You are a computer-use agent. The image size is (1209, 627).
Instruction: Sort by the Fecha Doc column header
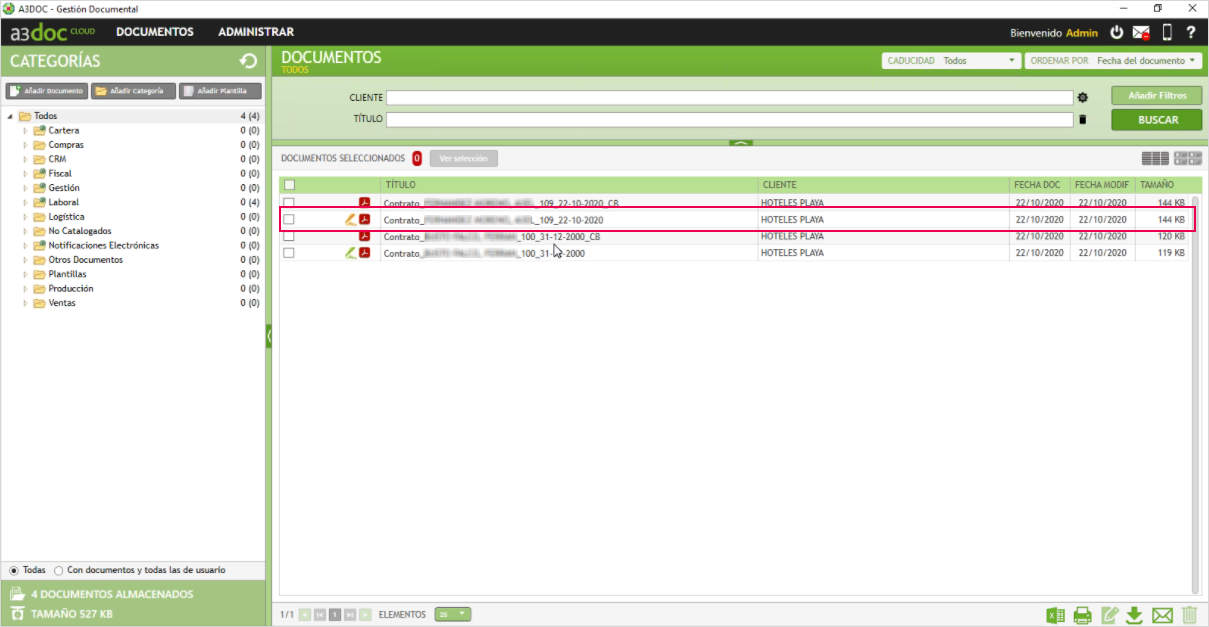1039,185
